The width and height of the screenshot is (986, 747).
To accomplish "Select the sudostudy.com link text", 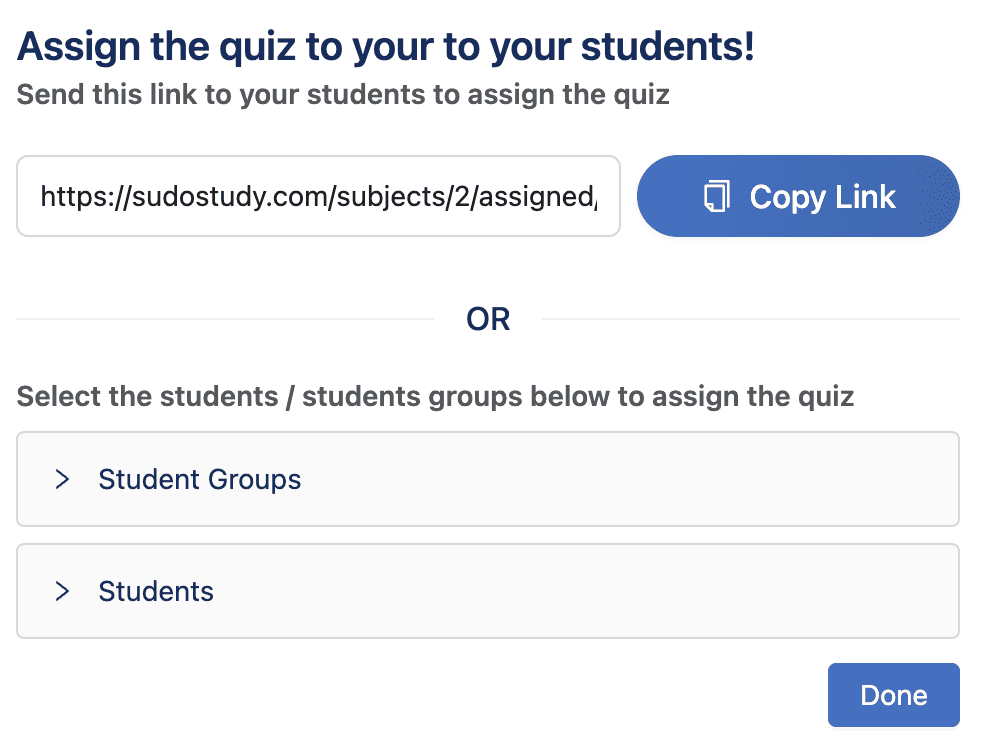I will pyautogui.click(x=318, y=196).
